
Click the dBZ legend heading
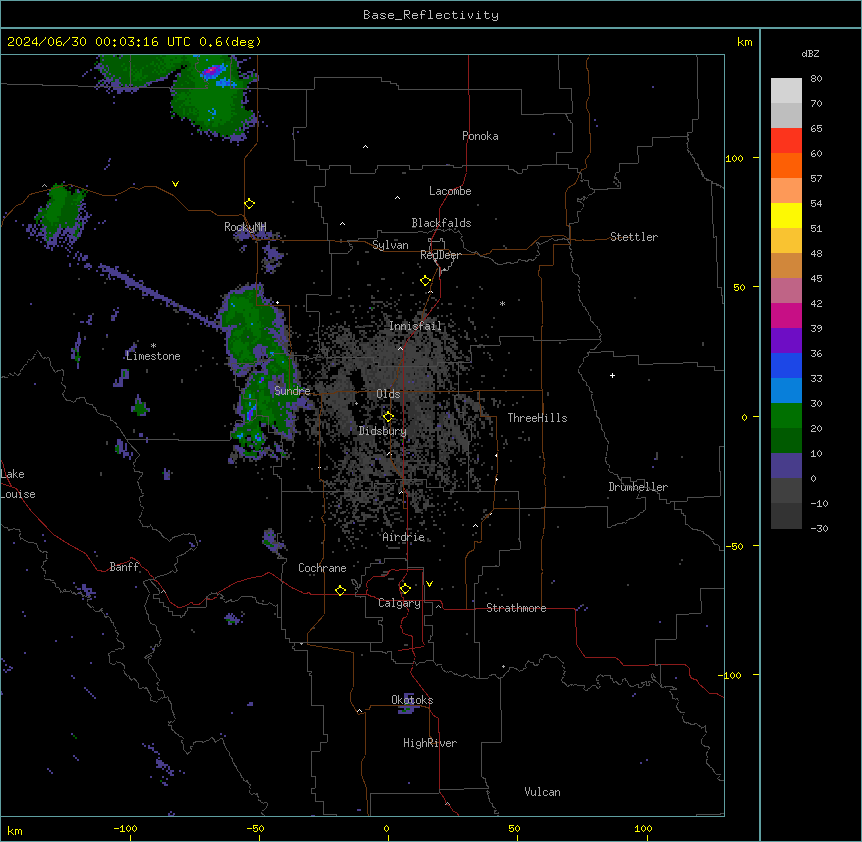(x=810, y=54)
